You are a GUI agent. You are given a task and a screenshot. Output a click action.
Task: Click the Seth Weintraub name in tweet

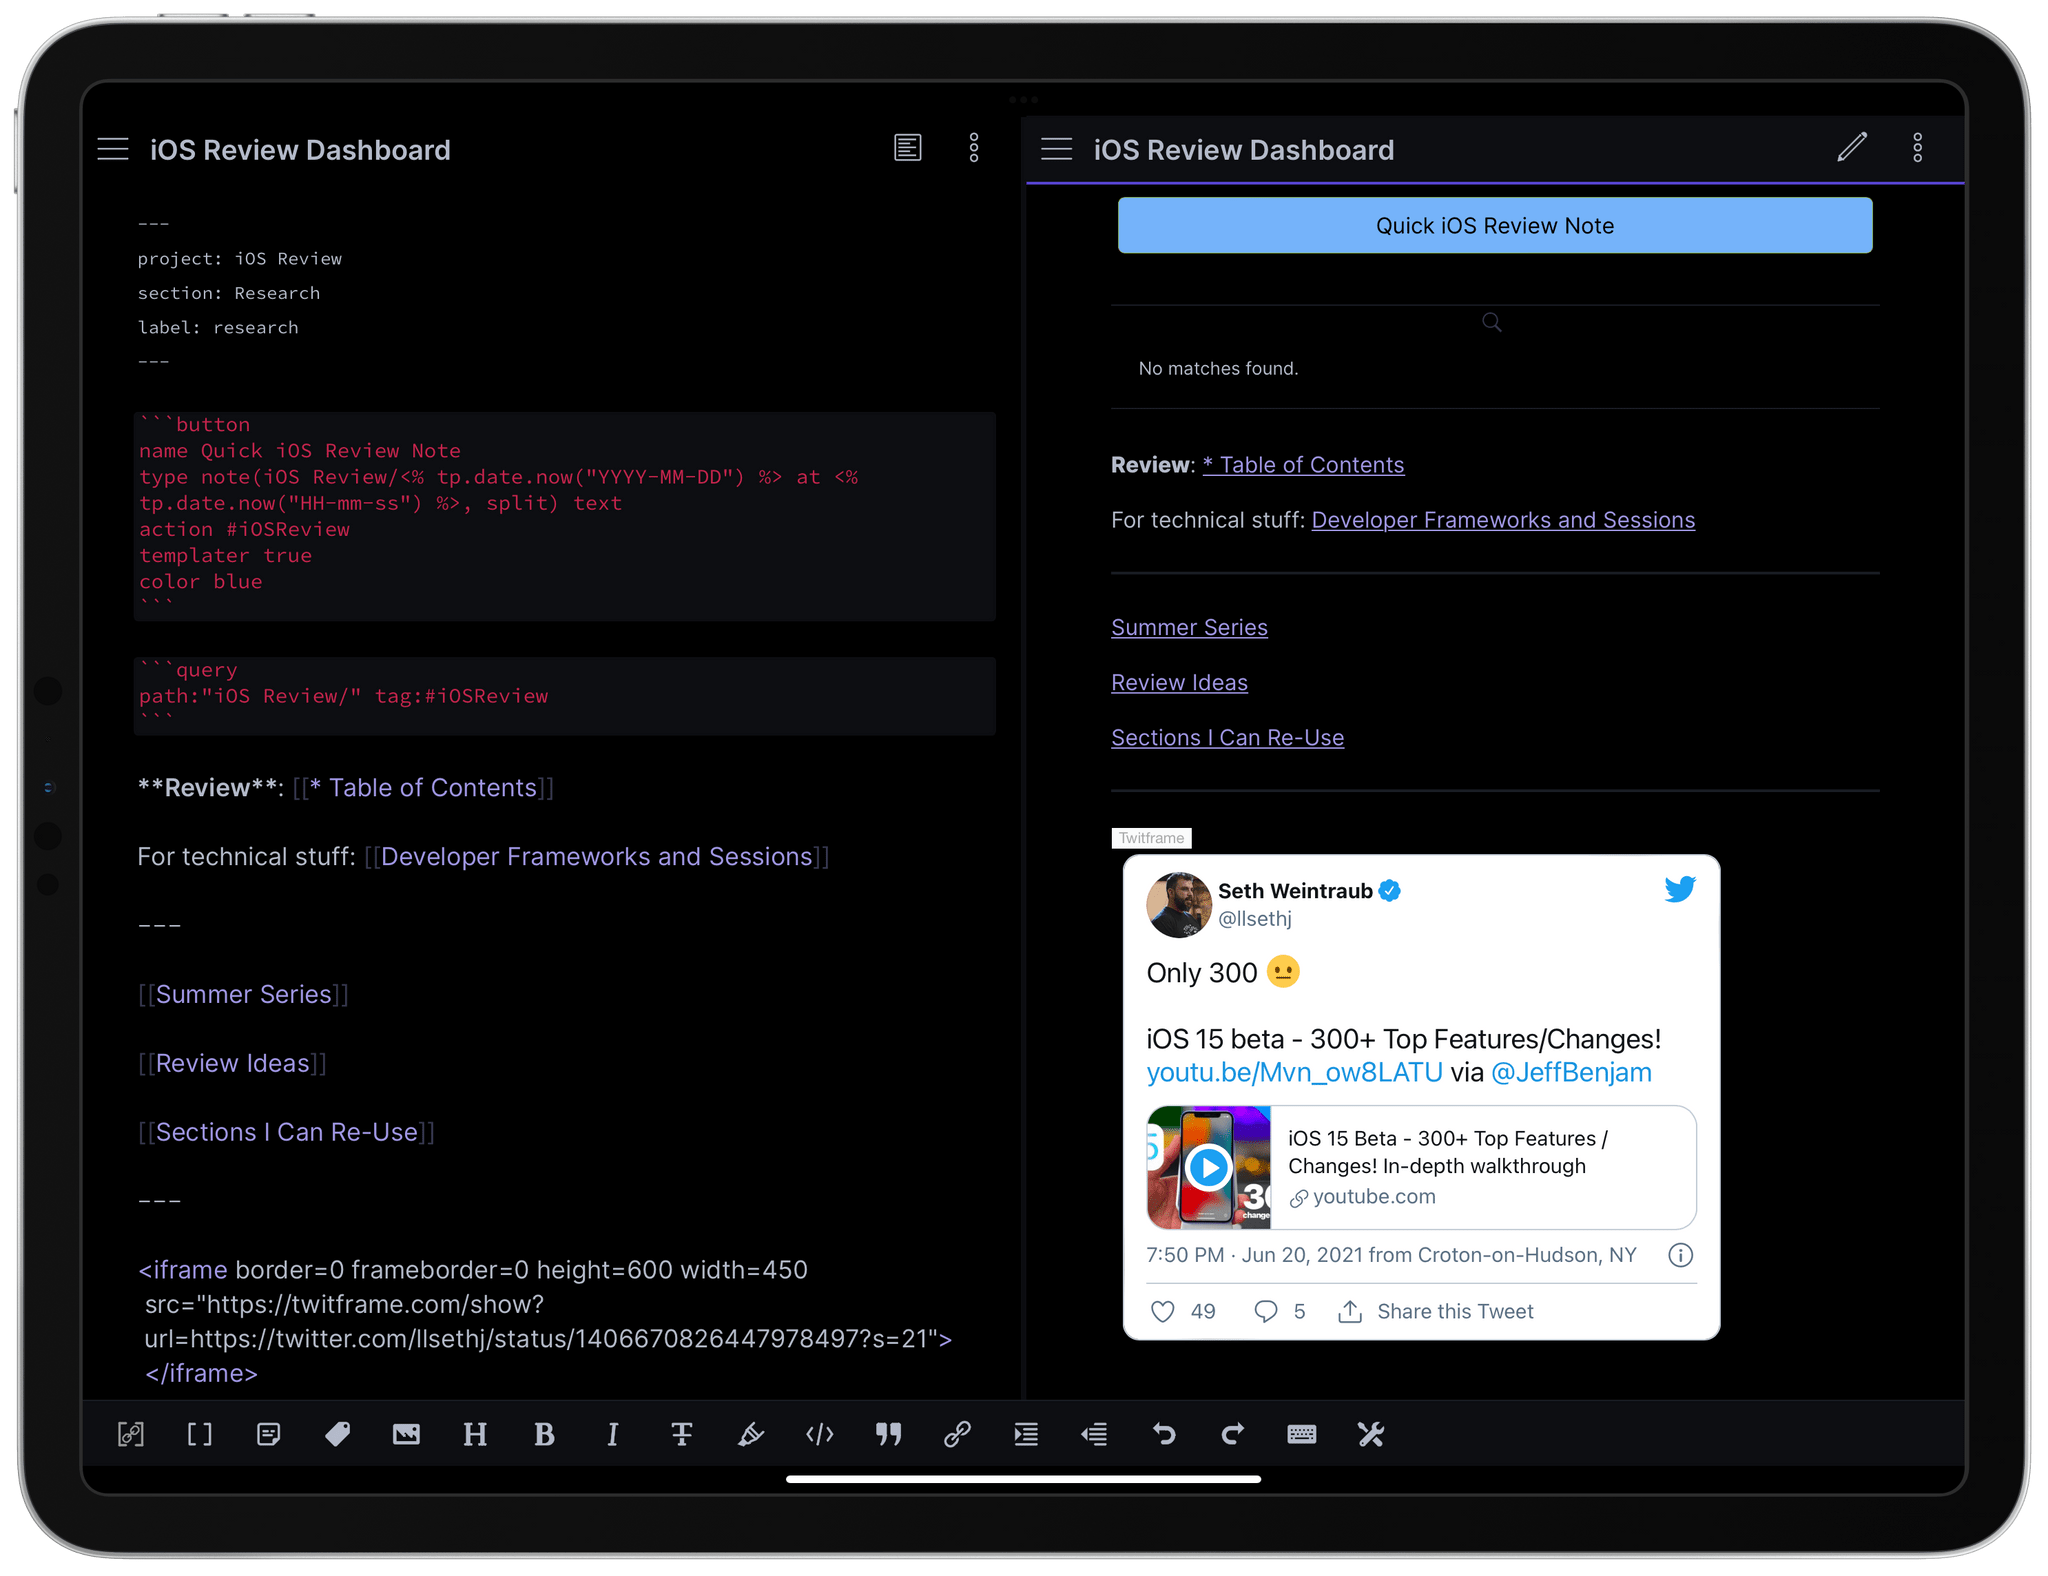(1294, 891)
